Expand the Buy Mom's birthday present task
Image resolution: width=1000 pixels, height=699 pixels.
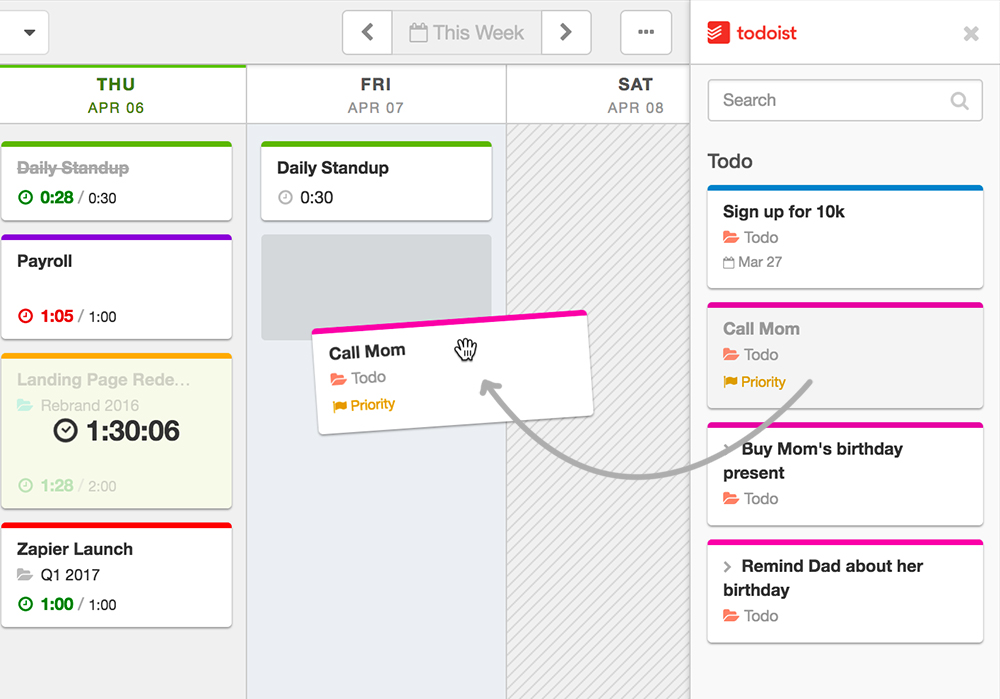click(728, 449)
